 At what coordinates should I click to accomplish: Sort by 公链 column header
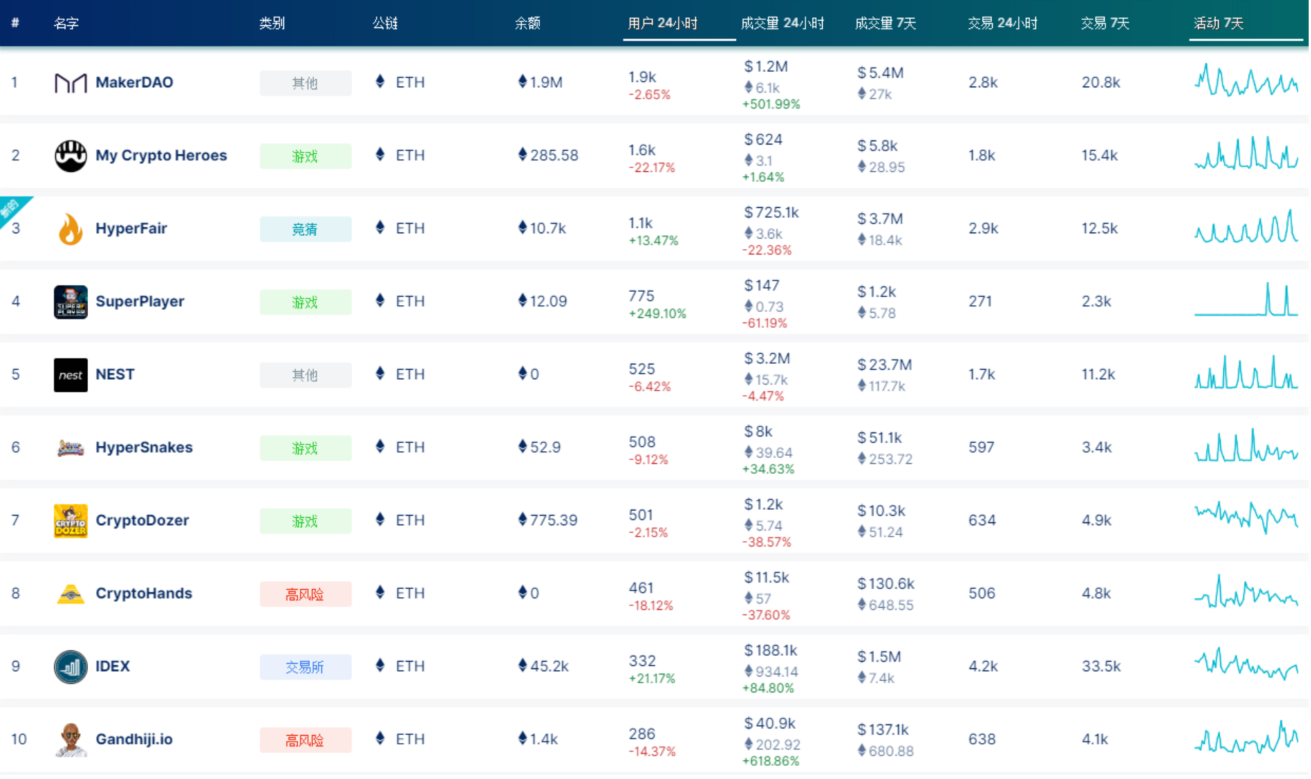coord(385,23)
